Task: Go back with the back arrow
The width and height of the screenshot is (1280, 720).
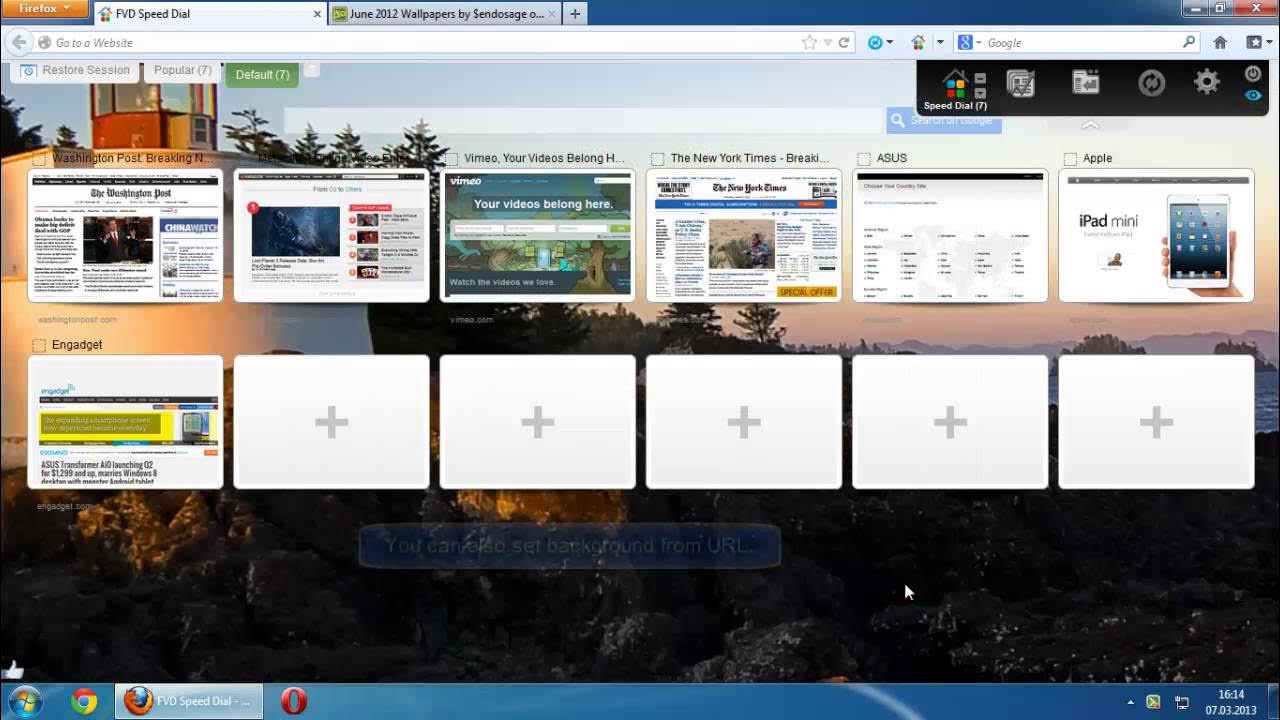Action: coord(18,42)
